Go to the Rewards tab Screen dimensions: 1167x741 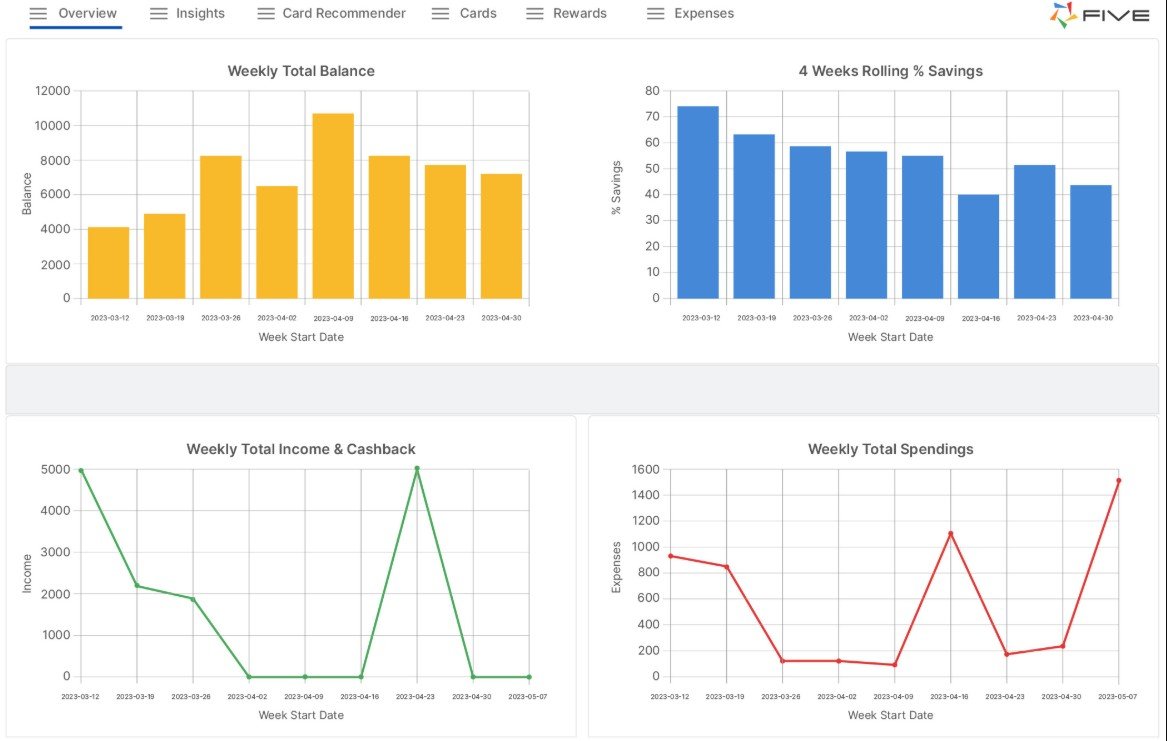[580, 14]
